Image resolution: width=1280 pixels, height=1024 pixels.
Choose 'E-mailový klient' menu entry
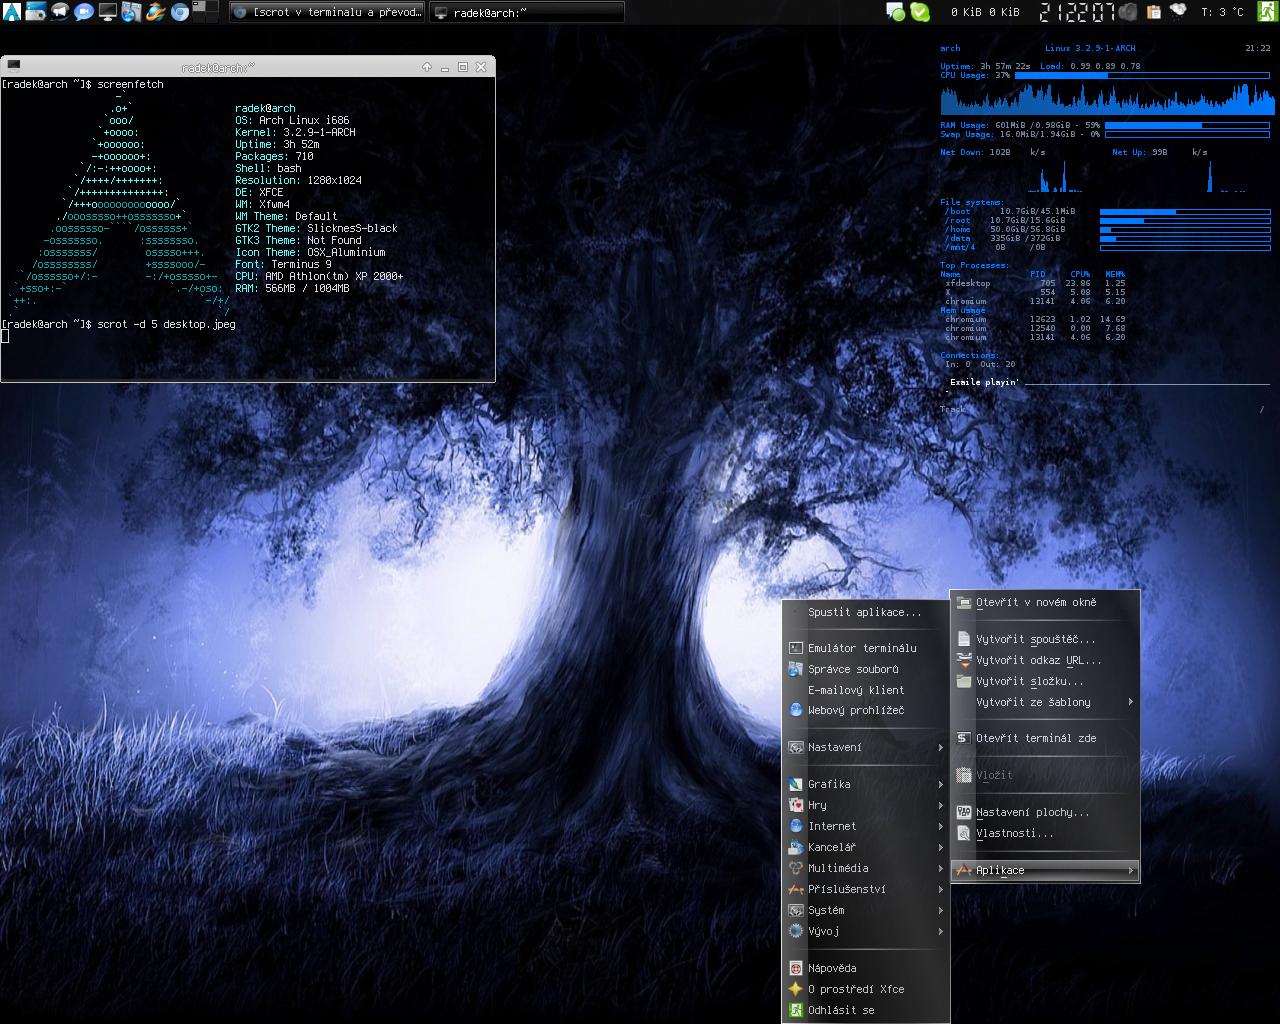pos(864,690)
